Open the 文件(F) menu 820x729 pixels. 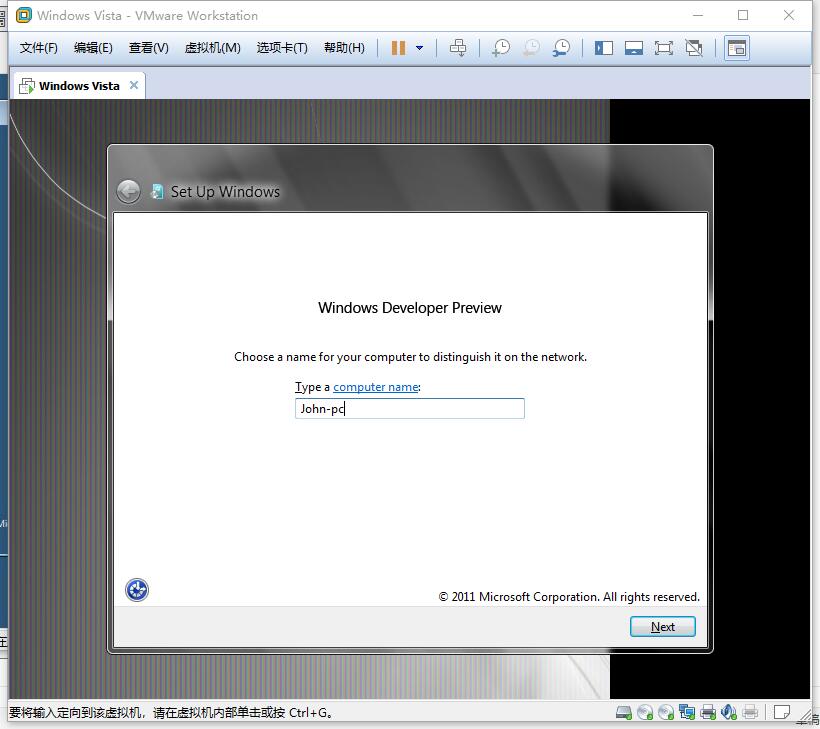[x=38, y=48]
